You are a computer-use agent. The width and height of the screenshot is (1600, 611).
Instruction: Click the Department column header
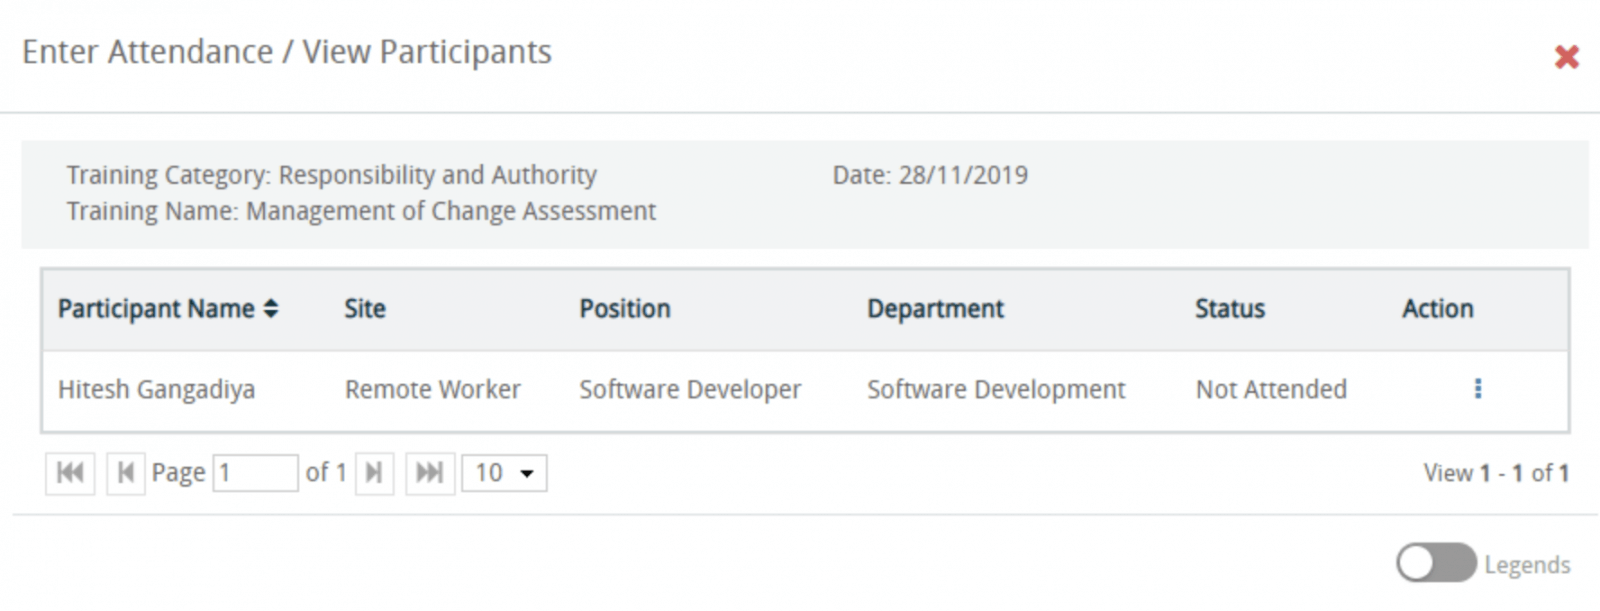[935, 309]
